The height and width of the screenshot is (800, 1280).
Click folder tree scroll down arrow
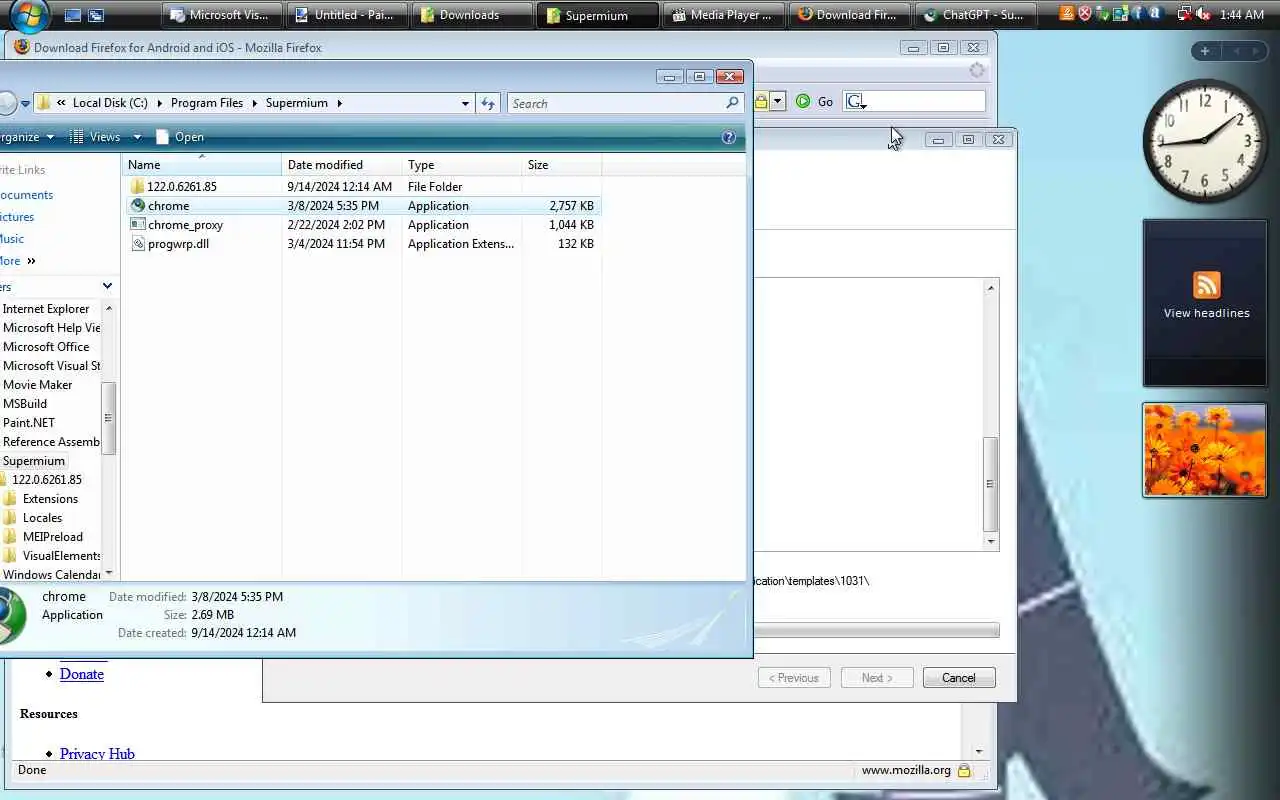pyautogui.click(x=109, y=573)
